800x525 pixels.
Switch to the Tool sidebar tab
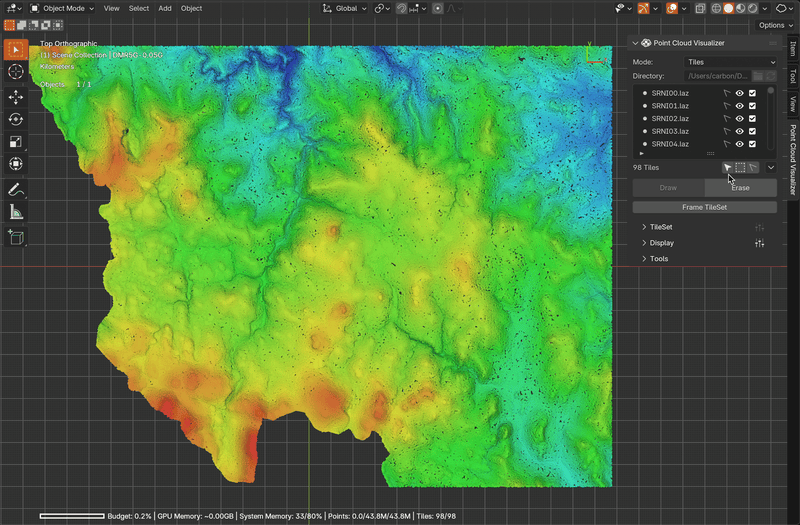793,76
